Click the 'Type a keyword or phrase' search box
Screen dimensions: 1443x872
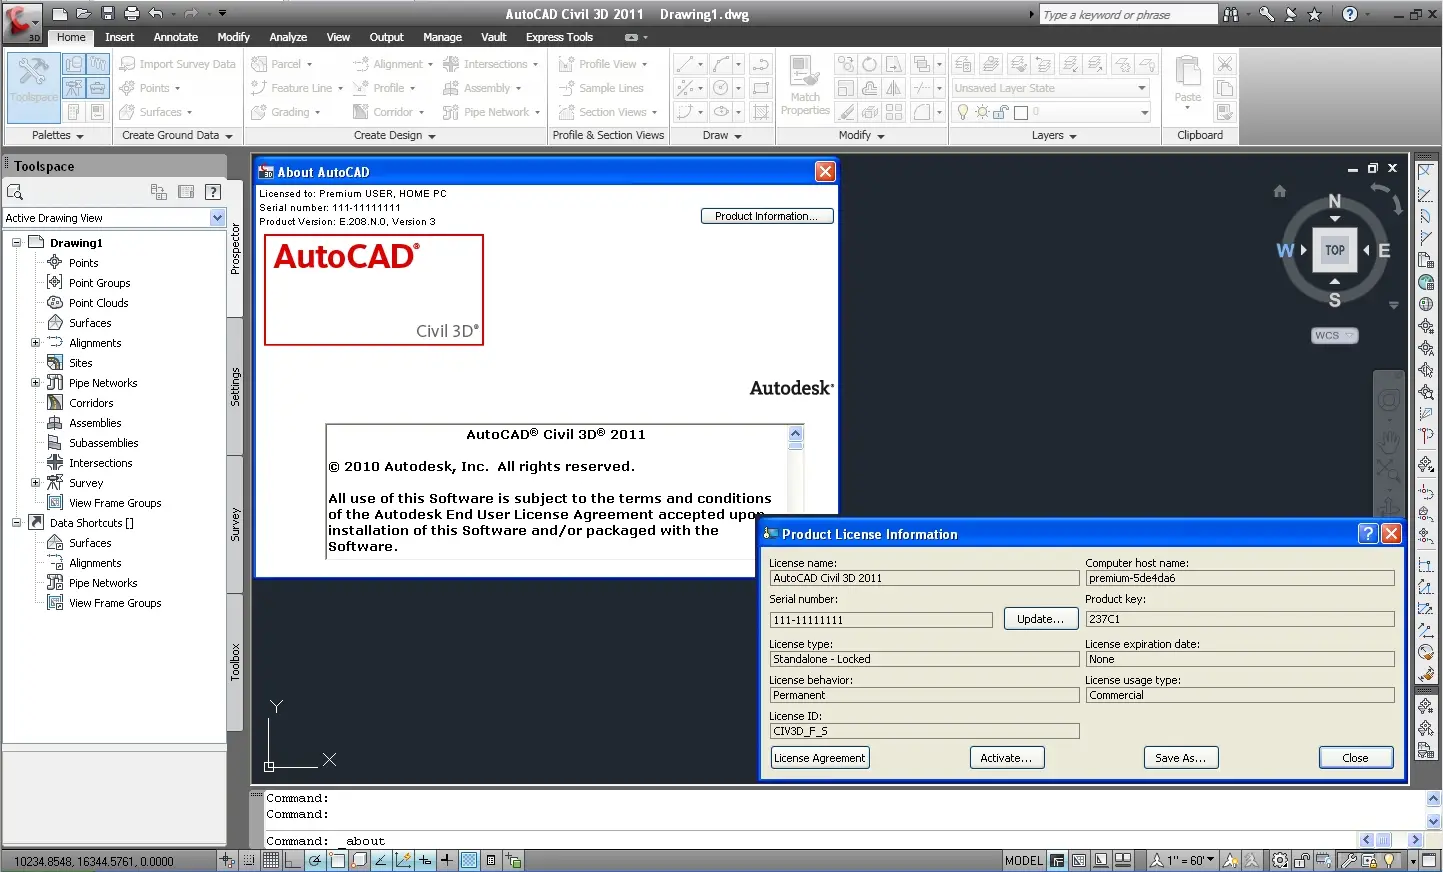(1128, 14)
